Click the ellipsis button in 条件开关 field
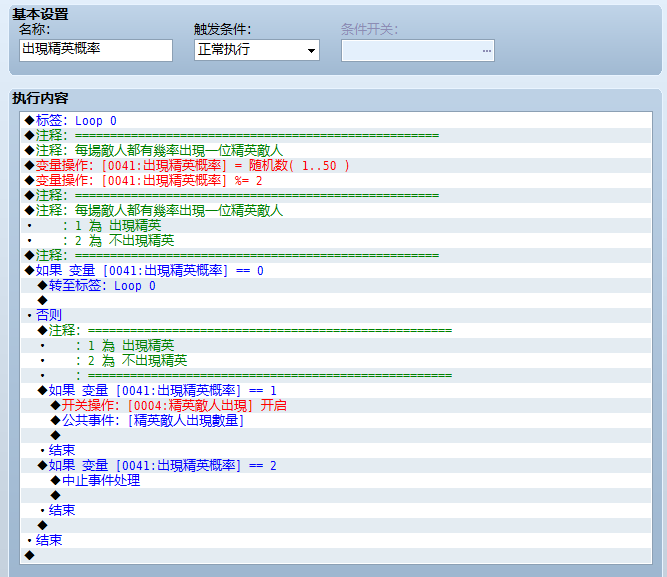 [x=487, y=51]
